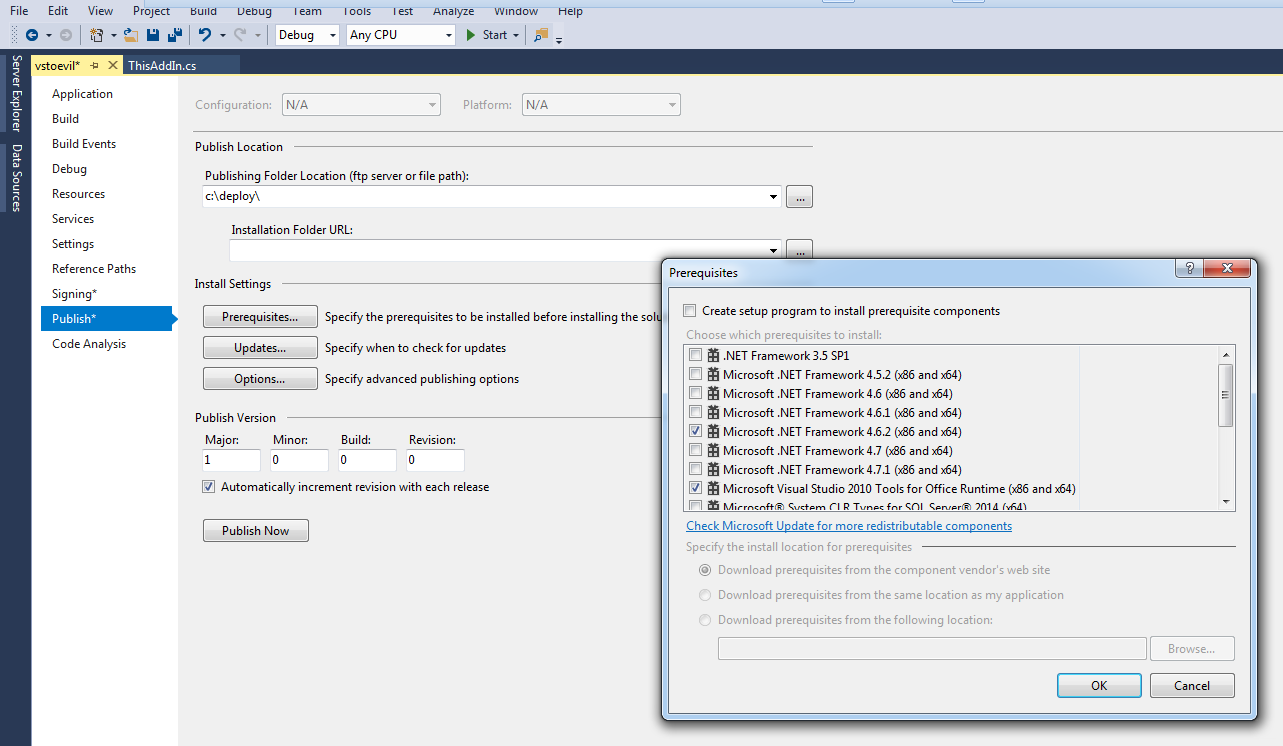Click the Open File folder icon
Screen dimensions: 1283x746
(x=130, y=35)
